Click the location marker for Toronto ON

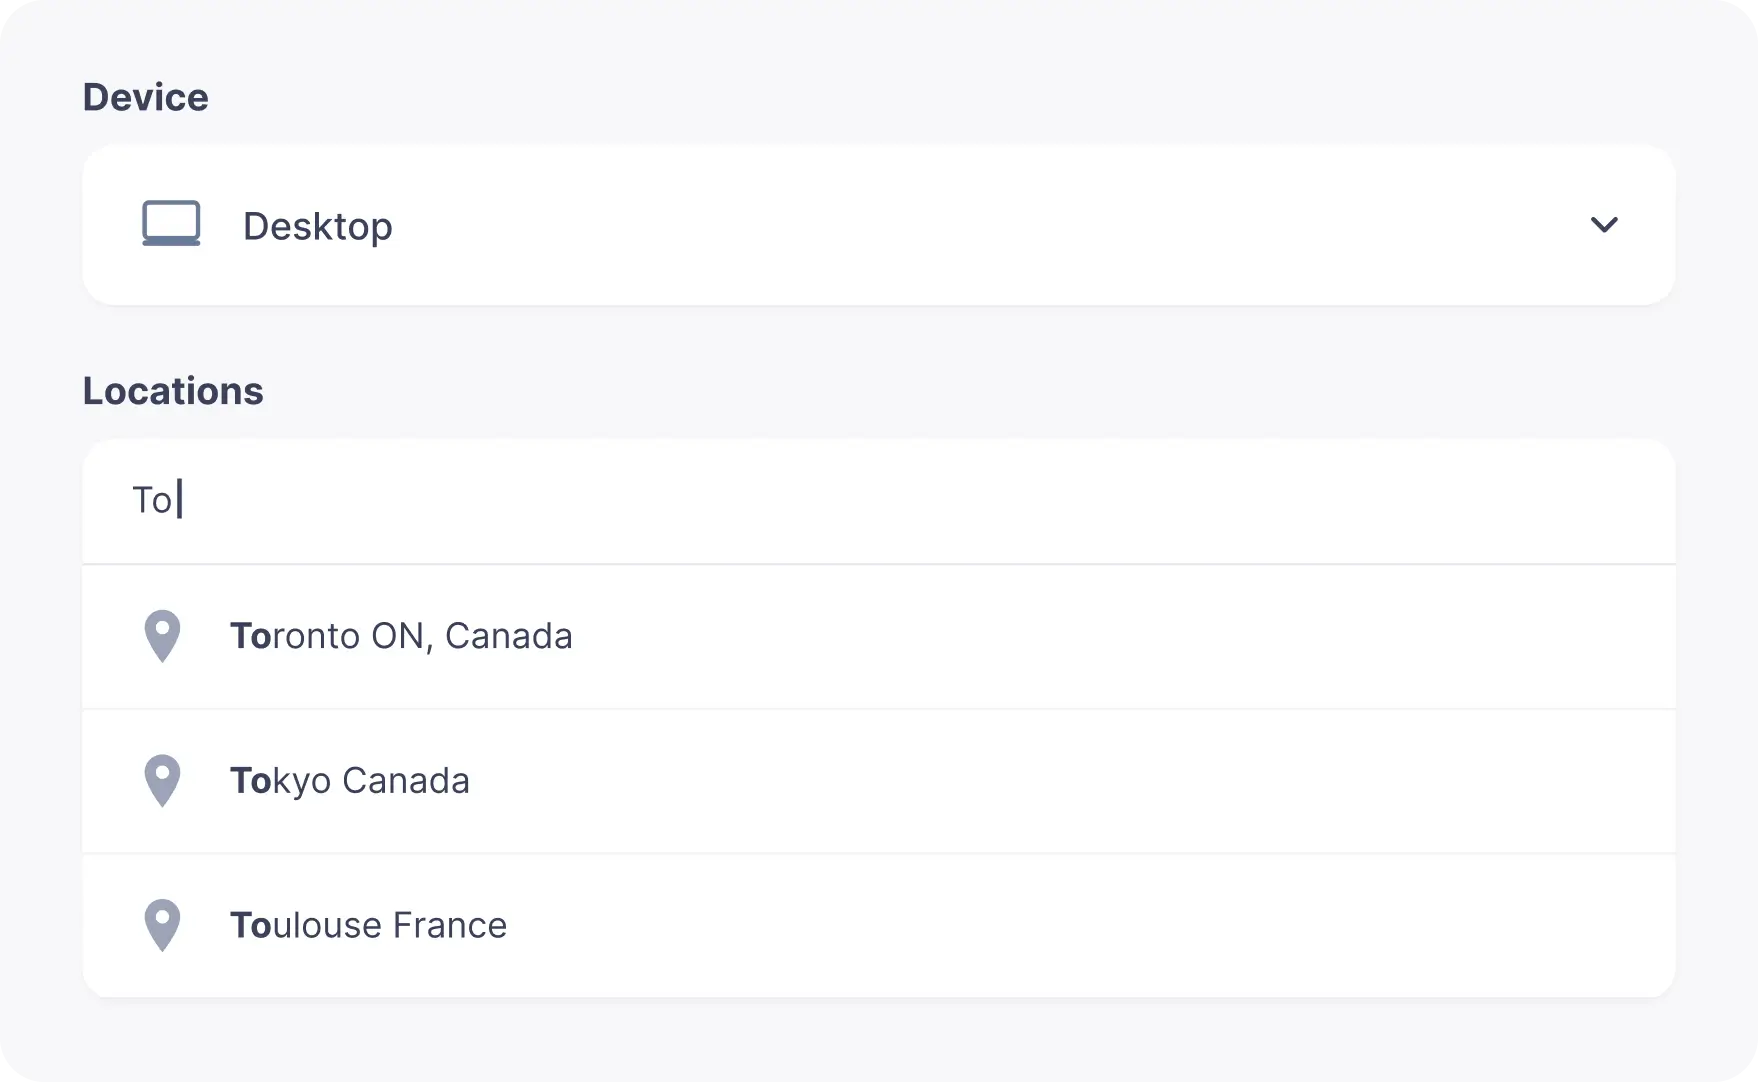162,636
